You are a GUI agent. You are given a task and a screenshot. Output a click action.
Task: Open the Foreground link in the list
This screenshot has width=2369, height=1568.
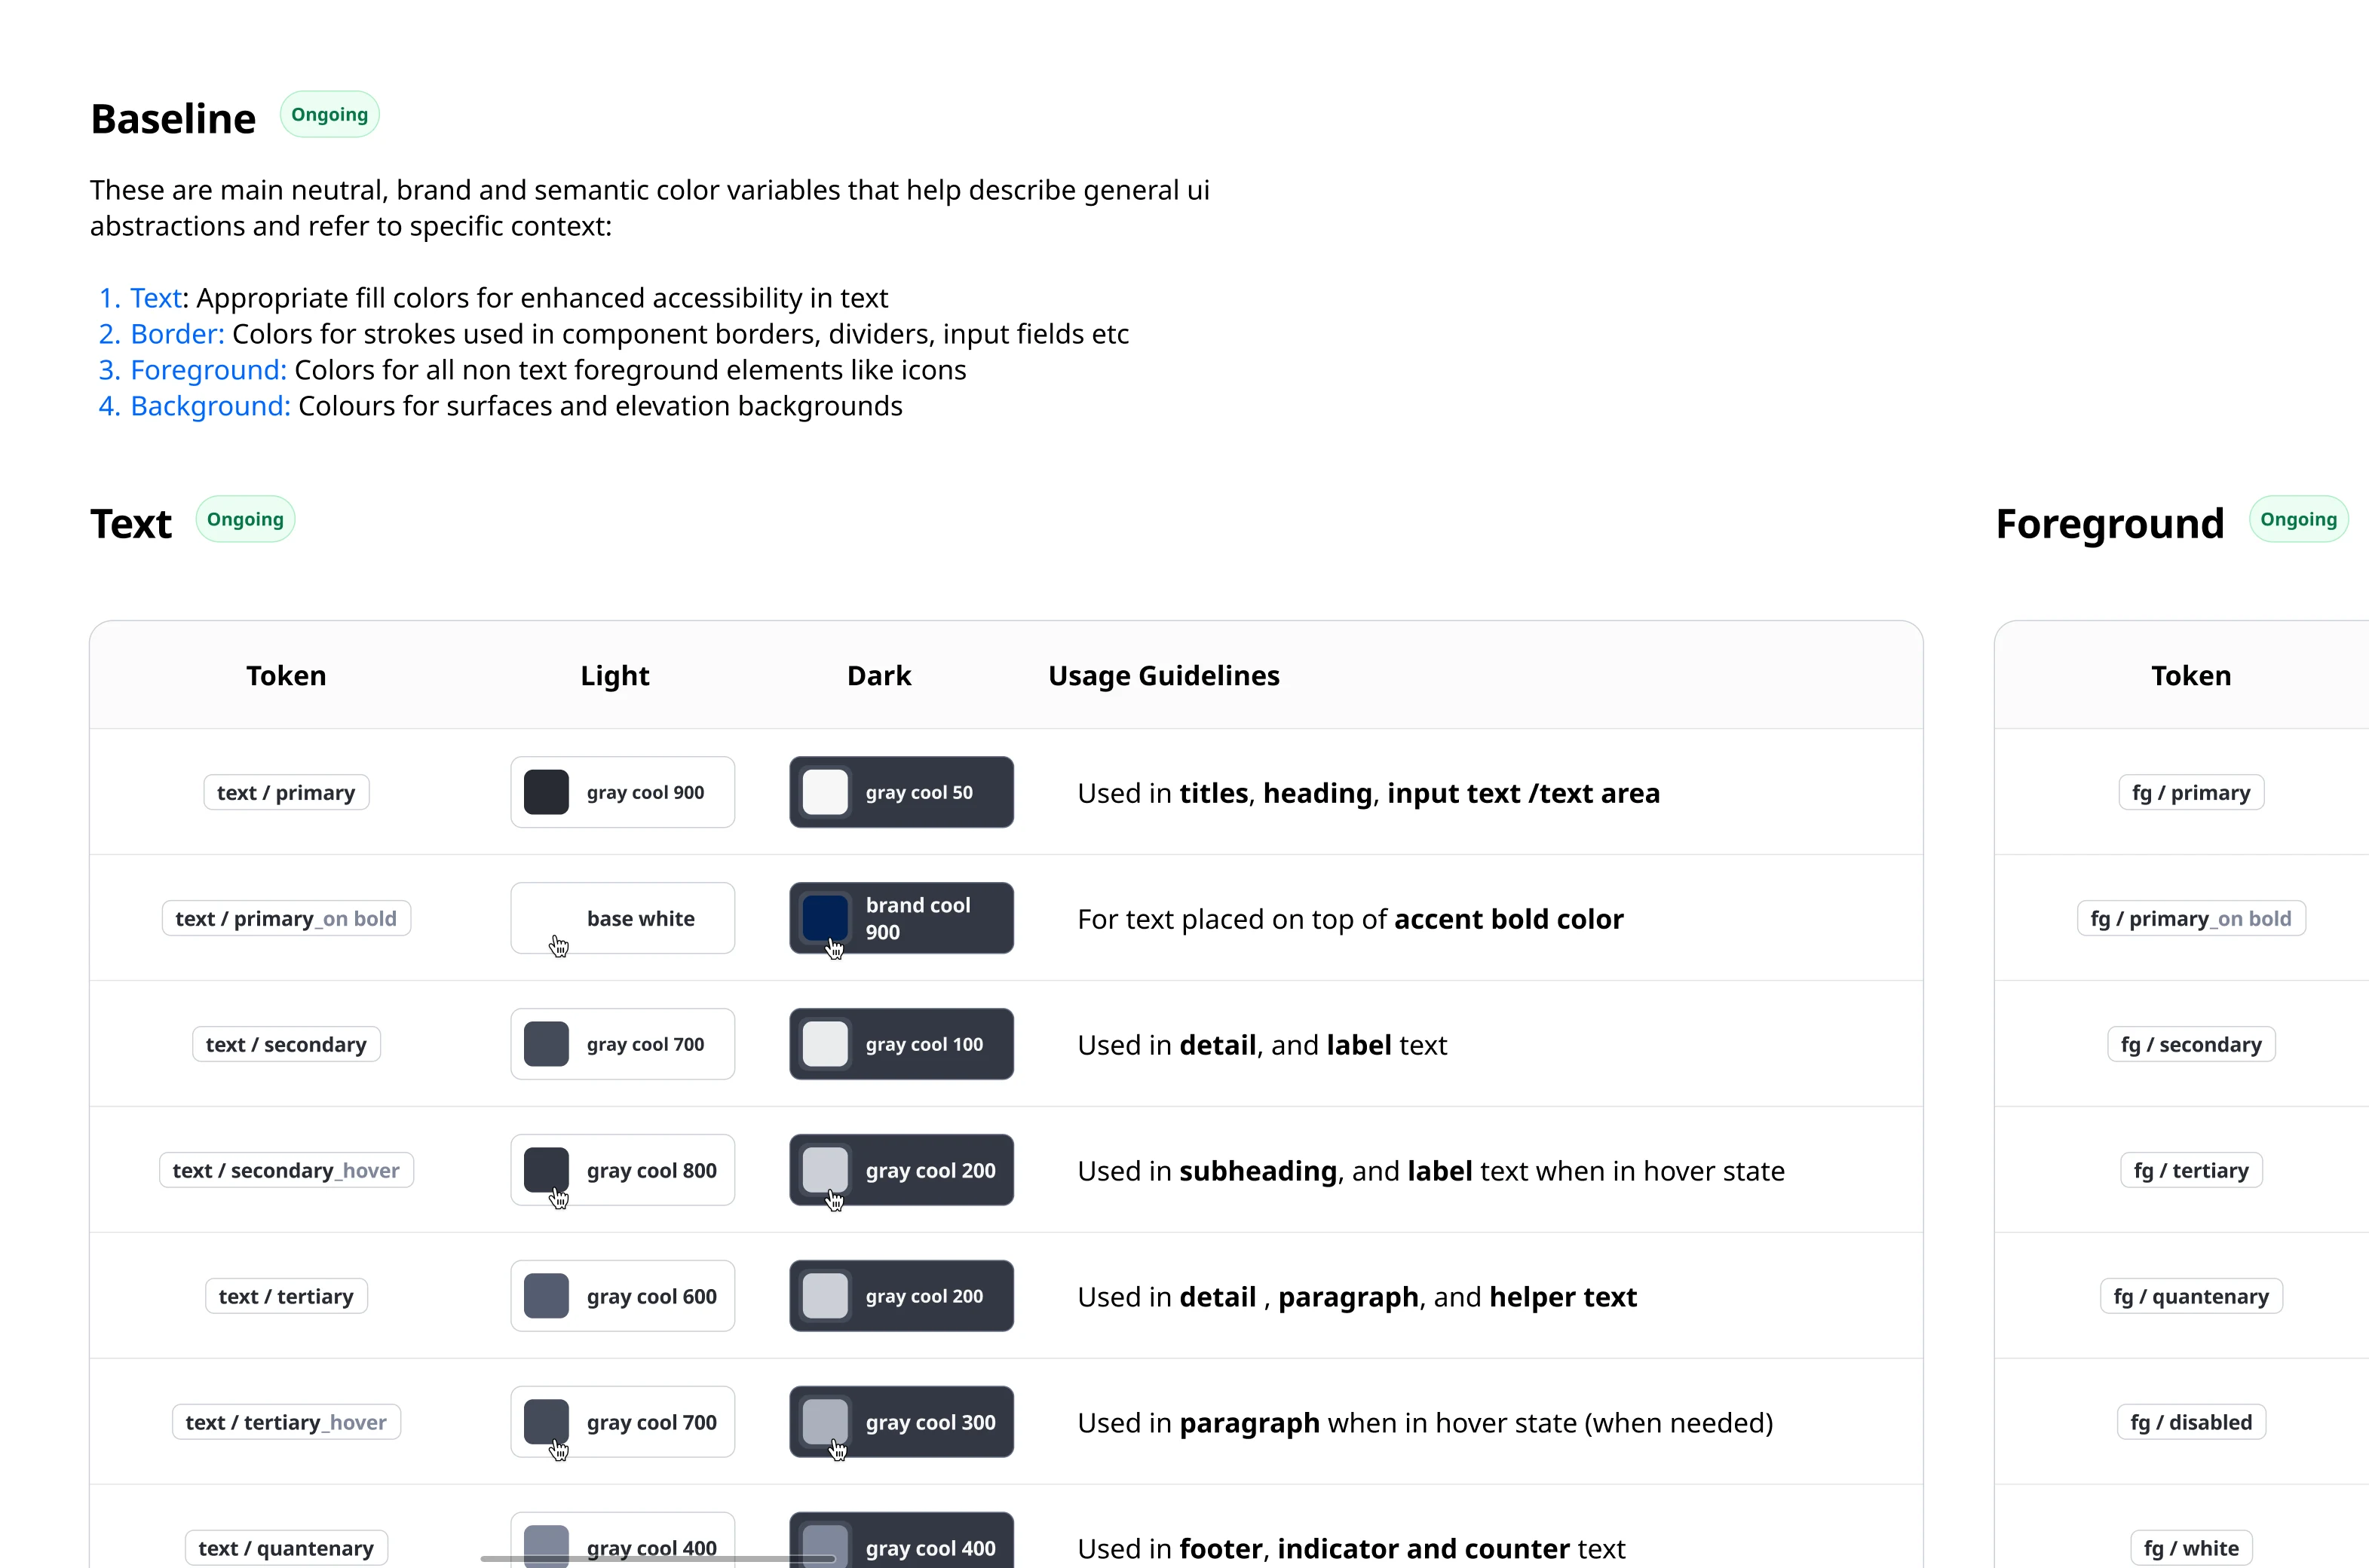[207, 370]
